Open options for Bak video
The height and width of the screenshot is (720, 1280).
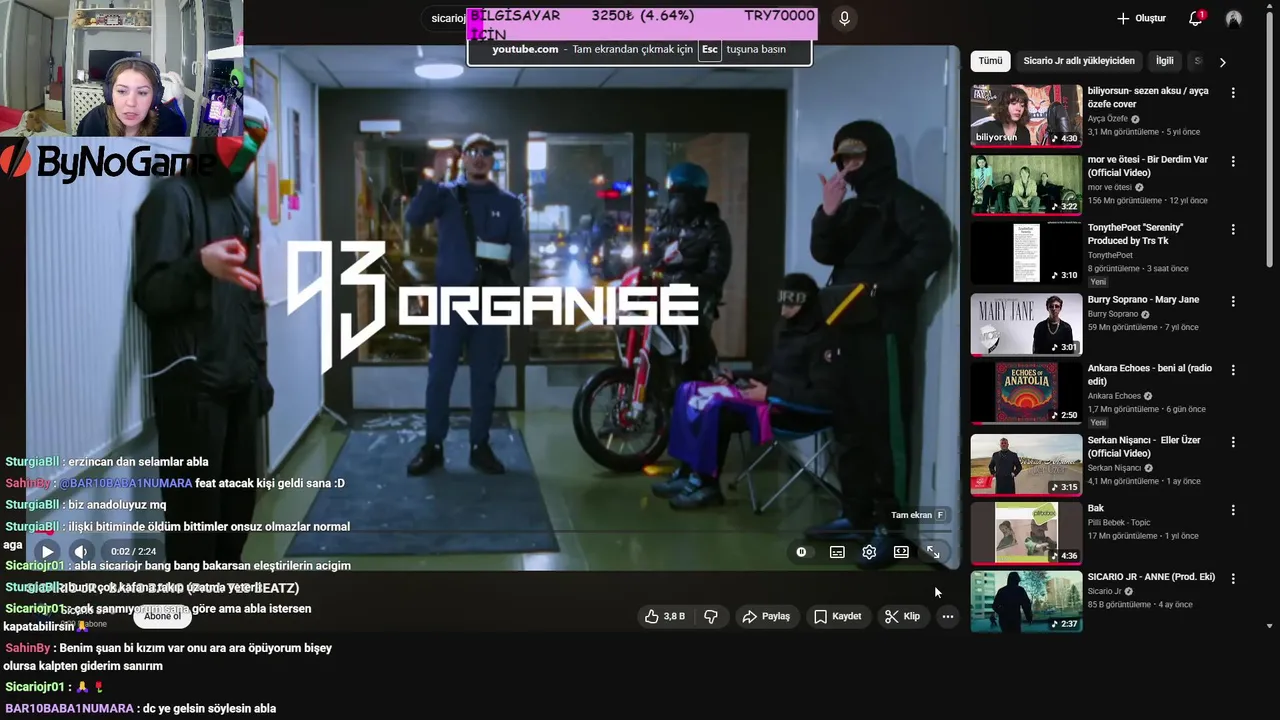coord(1233,509)
